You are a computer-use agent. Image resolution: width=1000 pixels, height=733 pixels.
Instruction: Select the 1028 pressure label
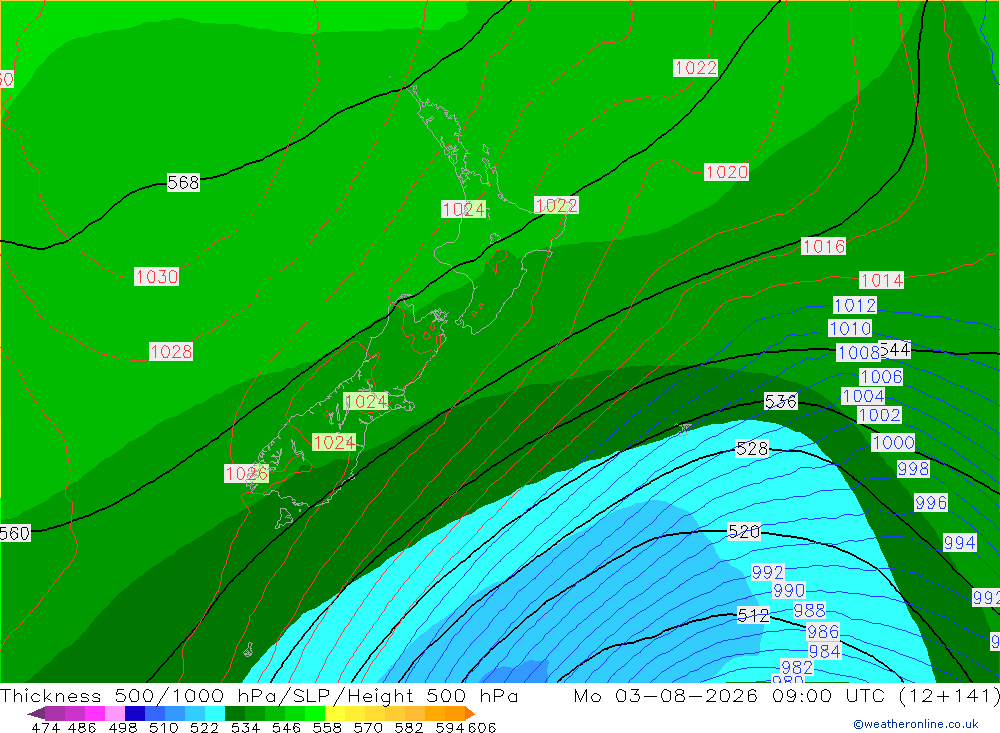(171, 352)
